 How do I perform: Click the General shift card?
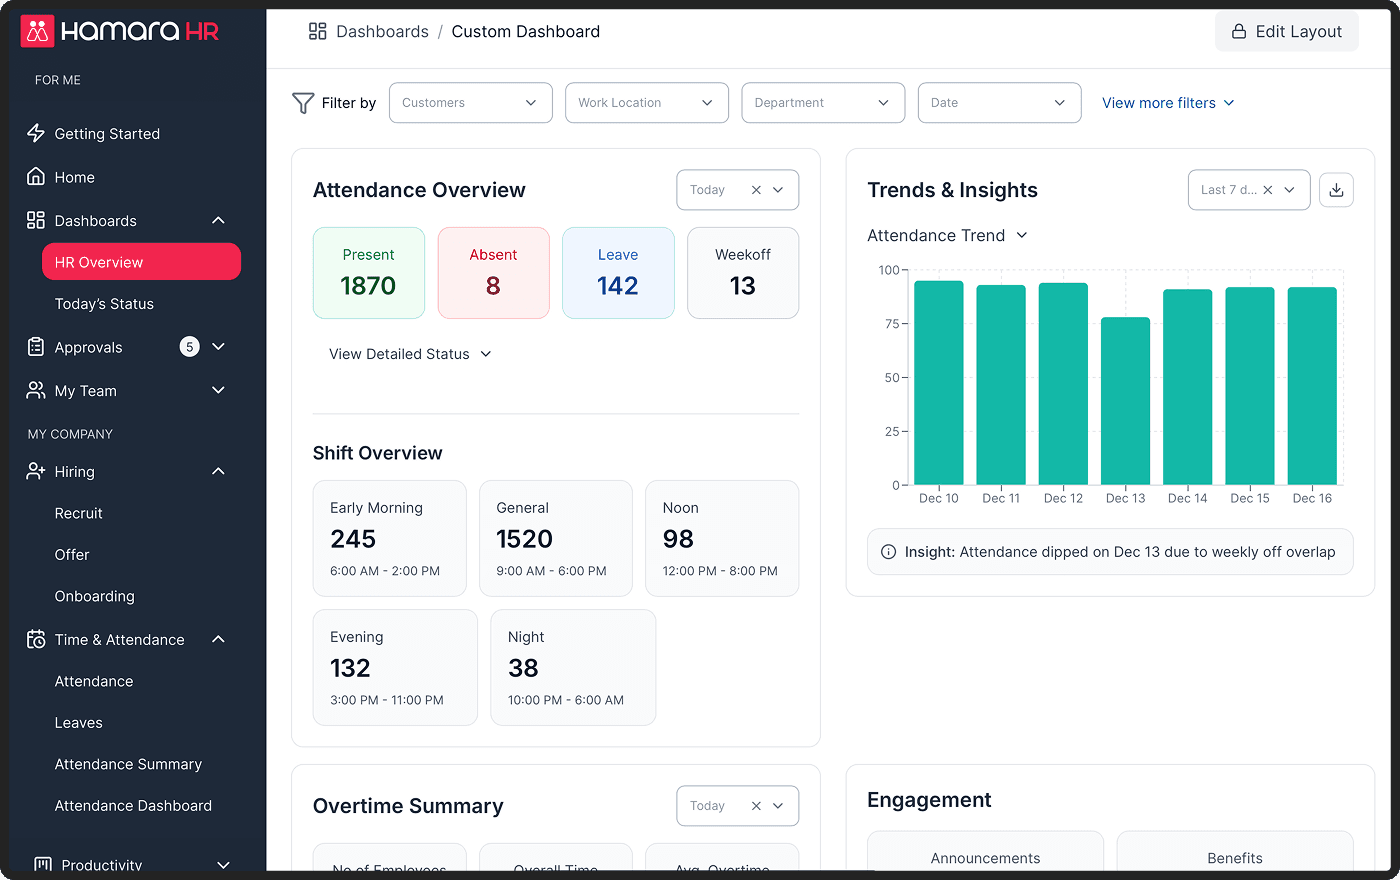point(556,538)
